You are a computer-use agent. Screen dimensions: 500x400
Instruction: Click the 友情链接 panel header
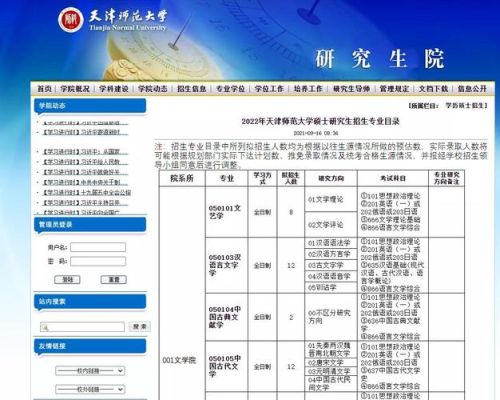[x=90, y=346]
